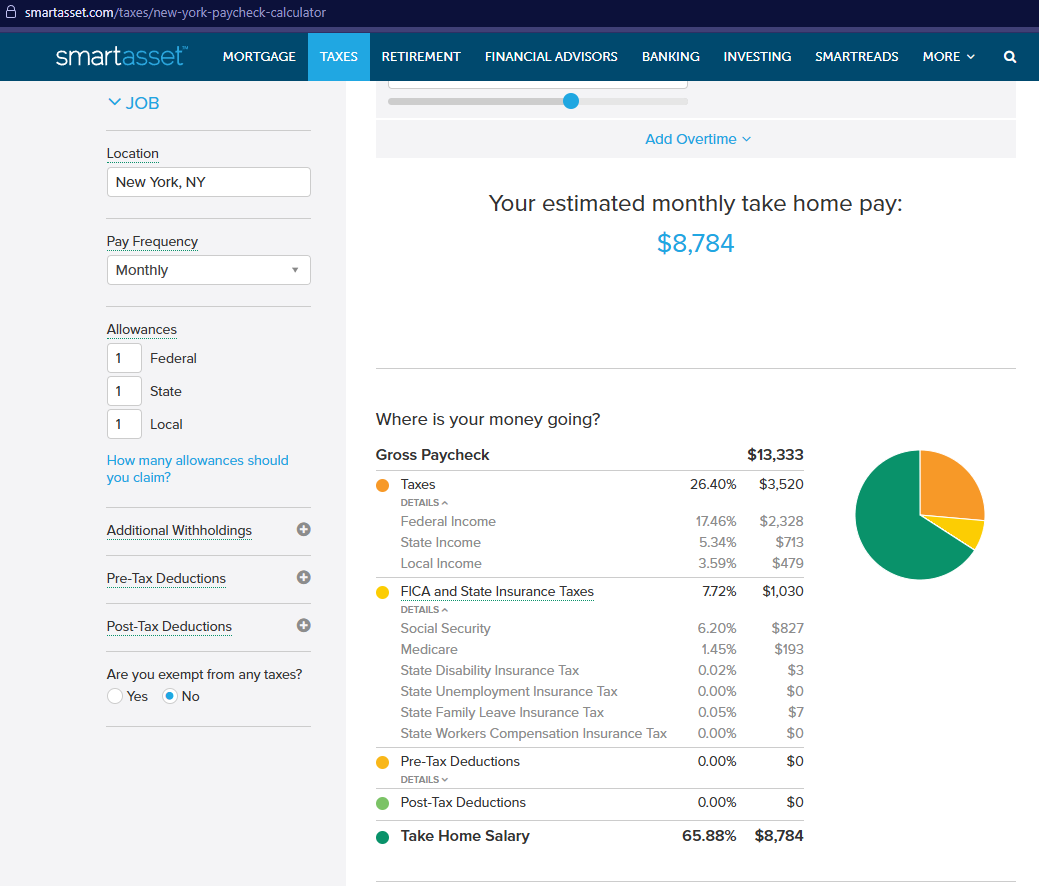Click the orange Taxes legend dot
Viewport: 1039px width, 886px height.
click(382, 485)
